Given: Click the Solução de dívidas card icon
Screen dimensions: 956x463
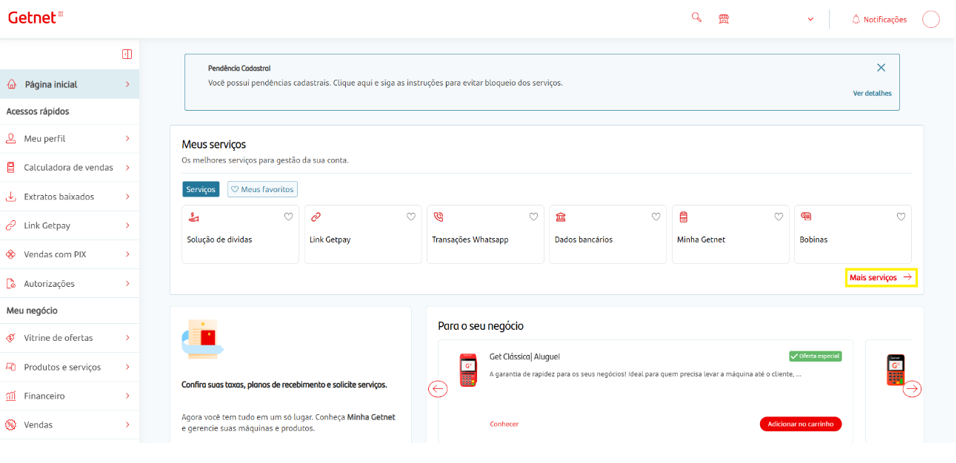Looking at the screenshot, I should click(193, 217).
